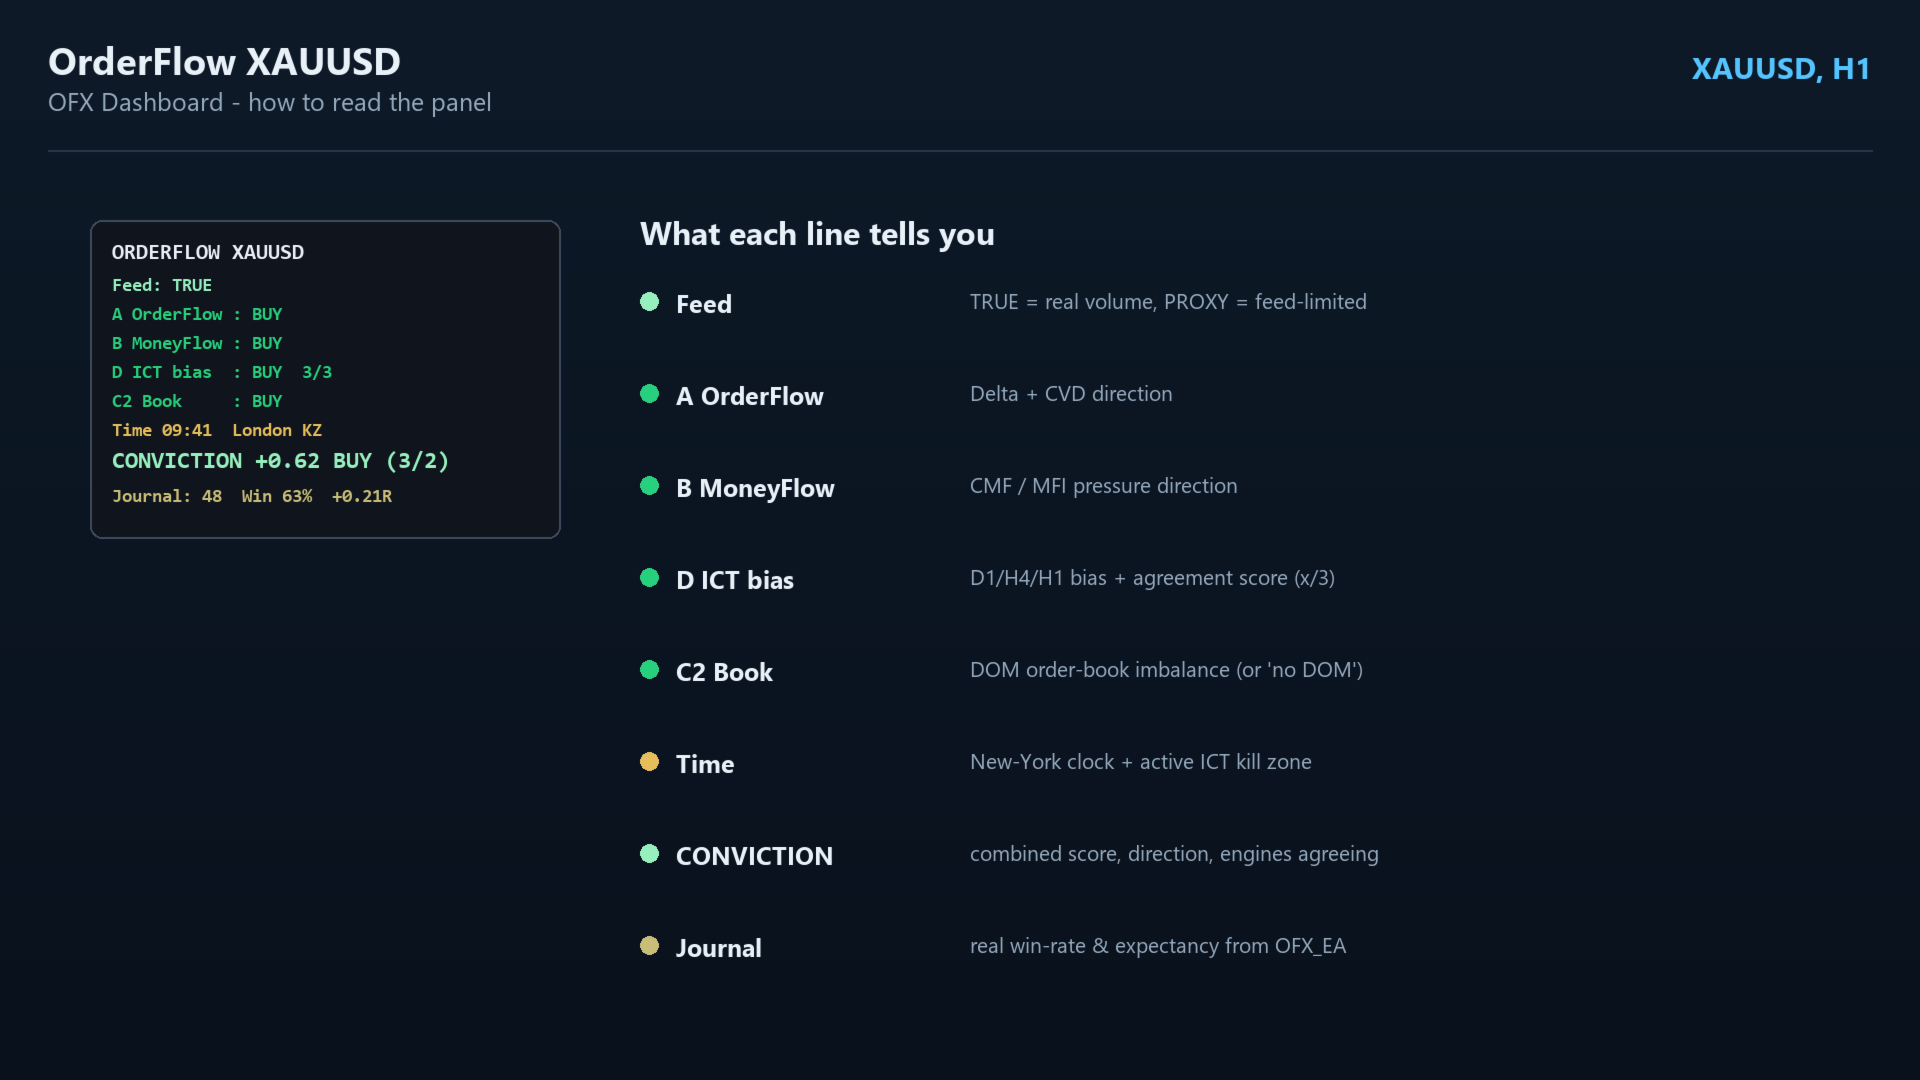This screenshot has height=1080, width=1920.
Task: Click the 'What each line tells you' heading
Action: pos(817,234)
